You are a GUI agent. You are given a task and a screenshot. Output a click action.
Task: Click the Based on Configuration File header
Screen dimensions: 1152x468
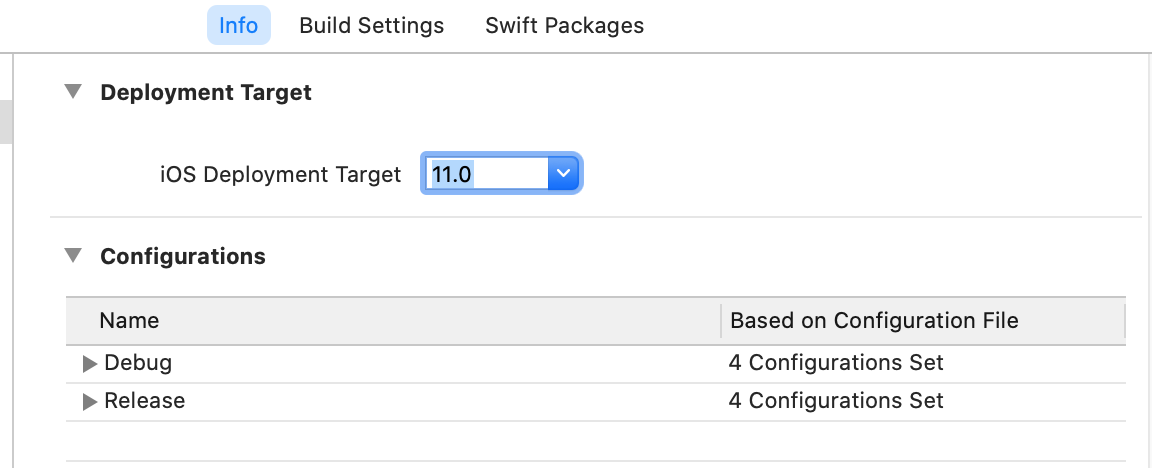pyautogui.click(x=874, y=321)
